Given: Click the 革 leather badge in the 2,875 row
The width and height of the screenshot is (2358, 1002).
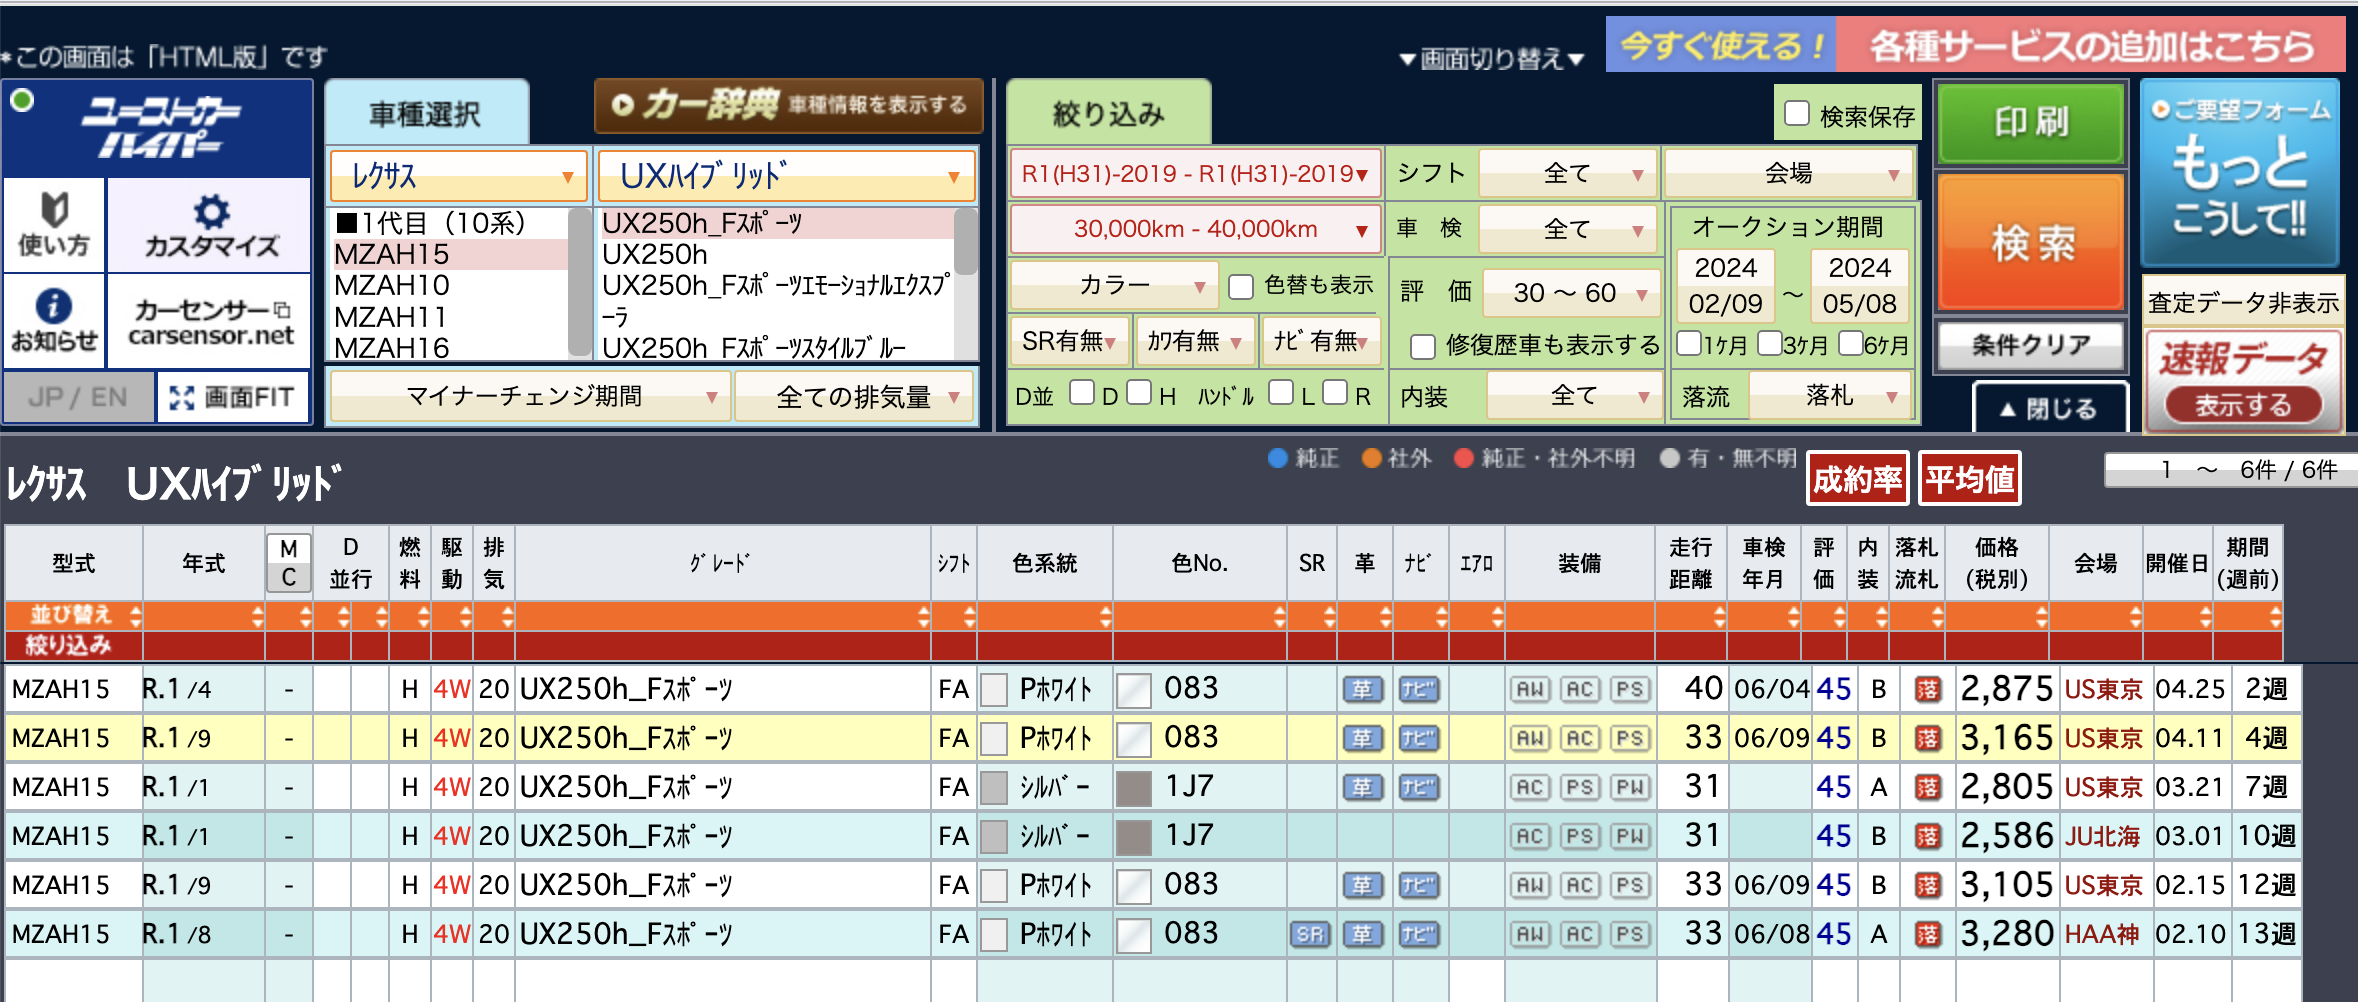Looking at the screenshot, I should 1363,689.
